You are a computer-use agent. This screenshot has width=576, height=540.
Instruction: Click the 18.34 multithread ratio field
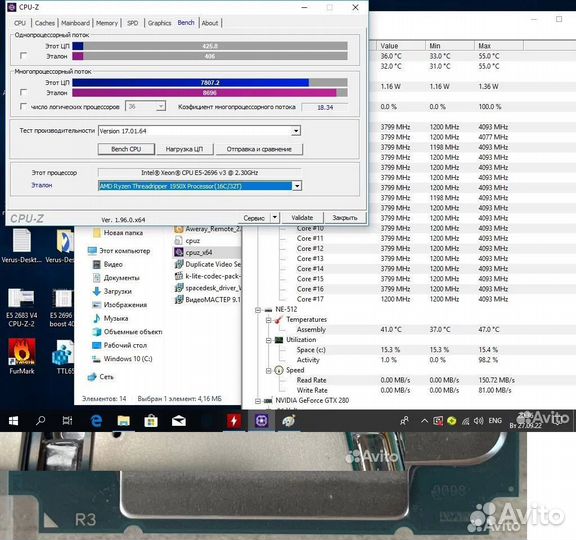pos(325,107)
